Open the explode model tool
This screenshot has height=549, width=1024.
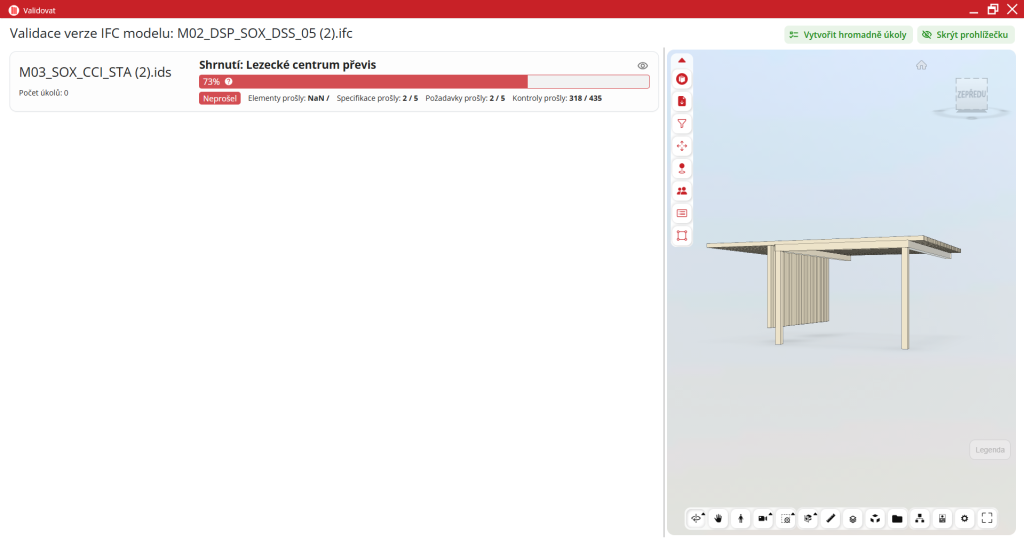tap(875, 519)
